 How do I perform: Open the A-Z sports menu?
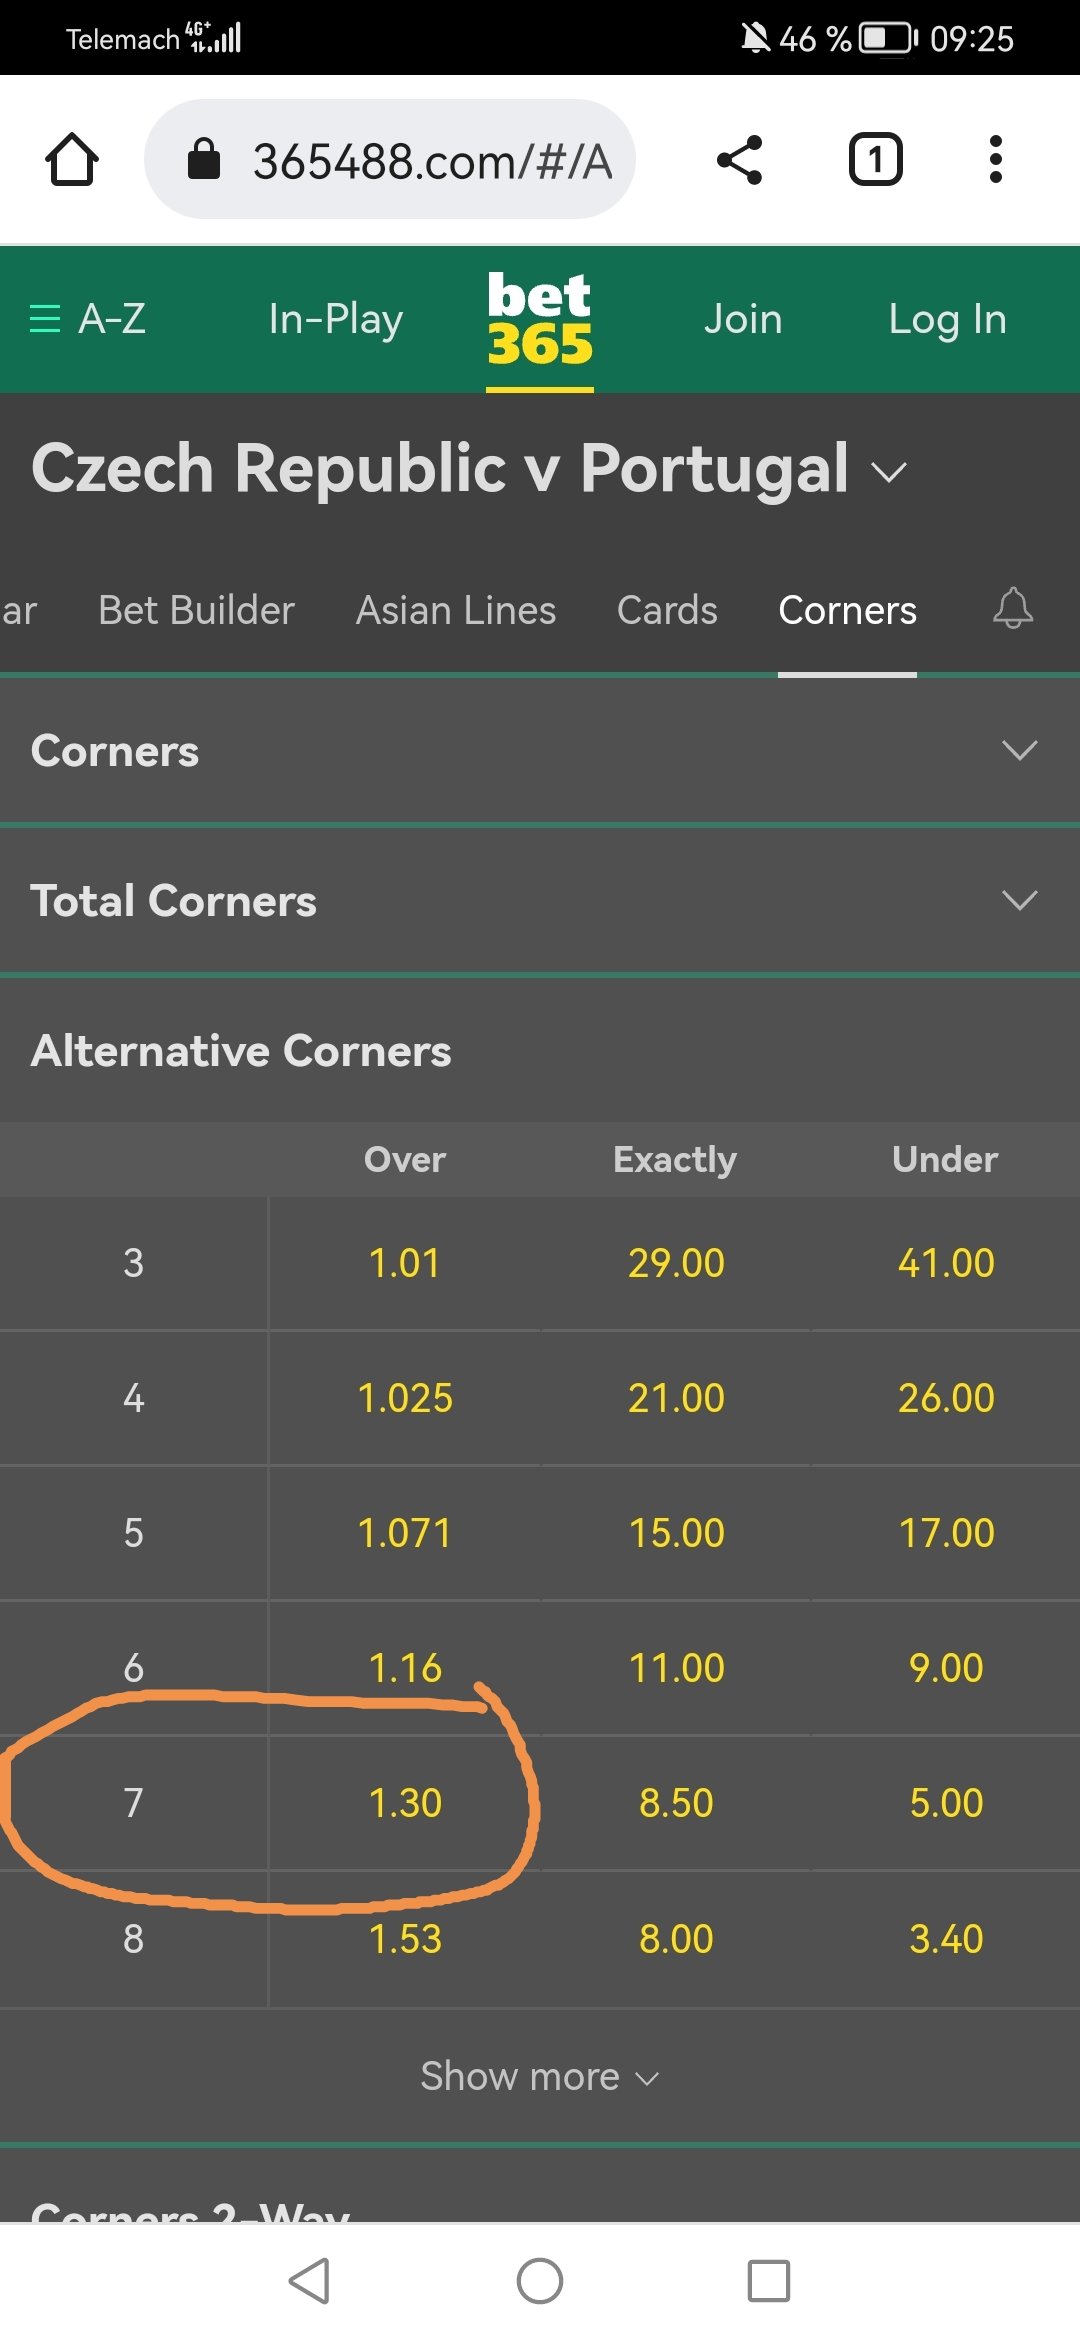(88, 319)
